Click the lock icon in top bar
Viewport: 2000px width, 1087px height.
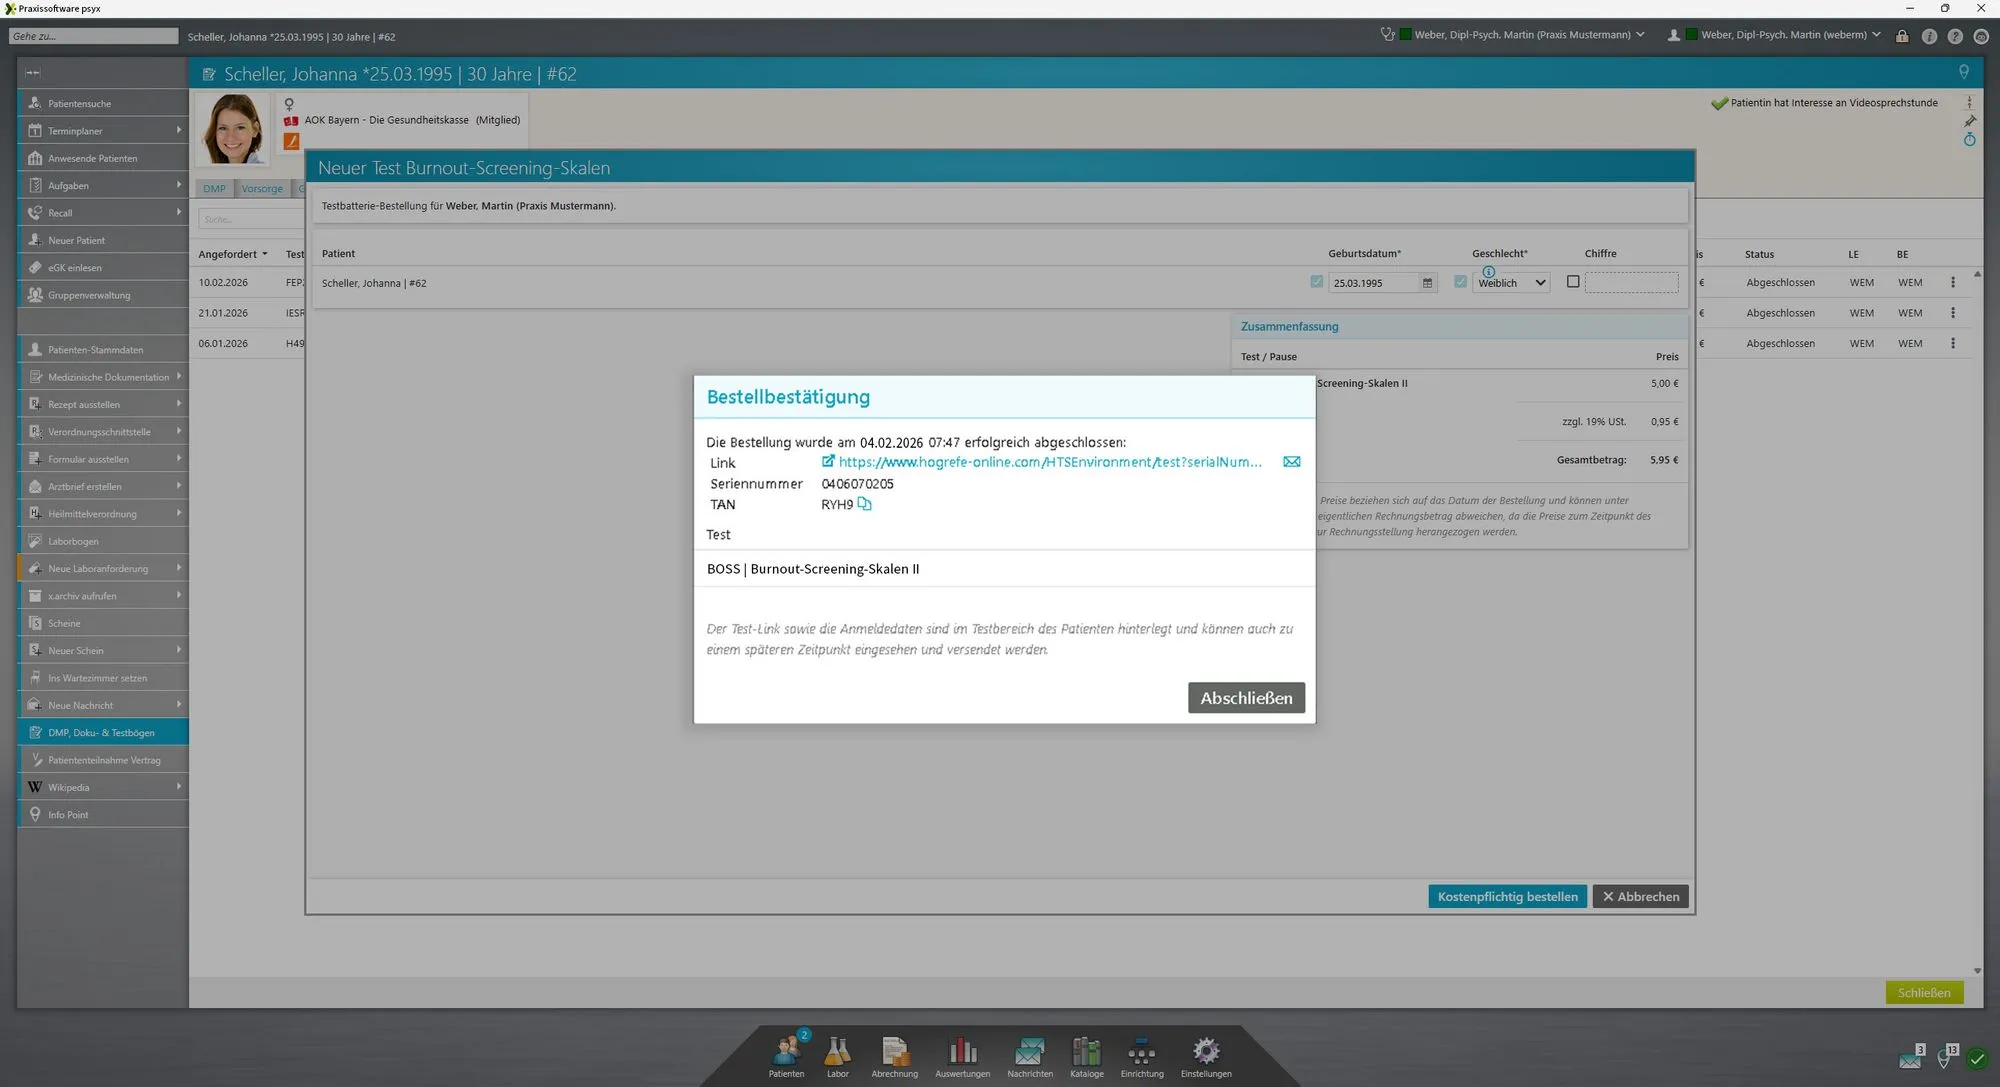pos(1901,36)
